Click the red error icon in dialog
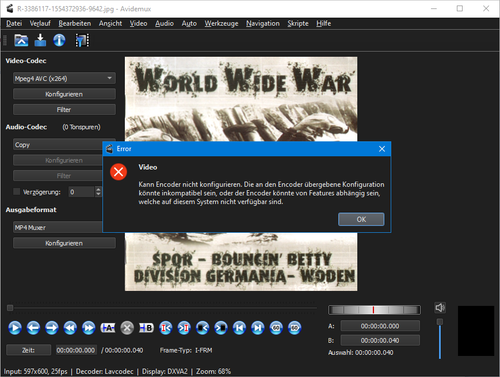The image size is (500, 377). 118,172
